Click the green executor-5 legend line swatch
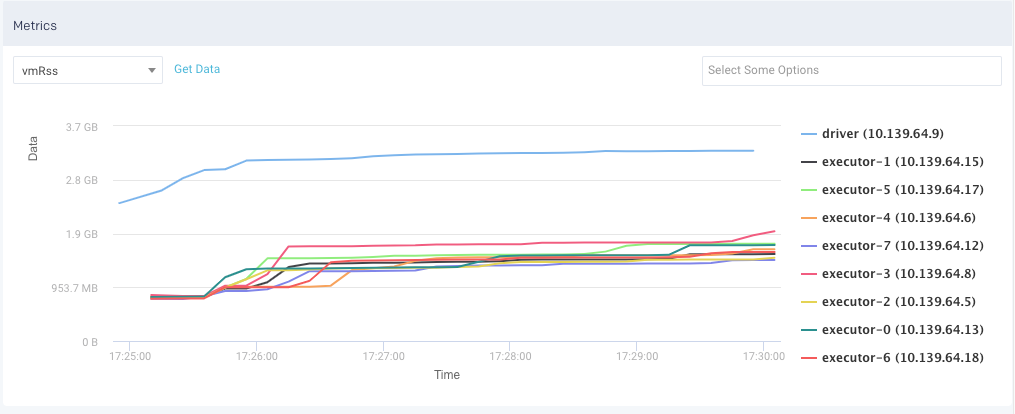The height and width of the screenshot is (414, 1015). pyautogui.click(x=809, y=189)
